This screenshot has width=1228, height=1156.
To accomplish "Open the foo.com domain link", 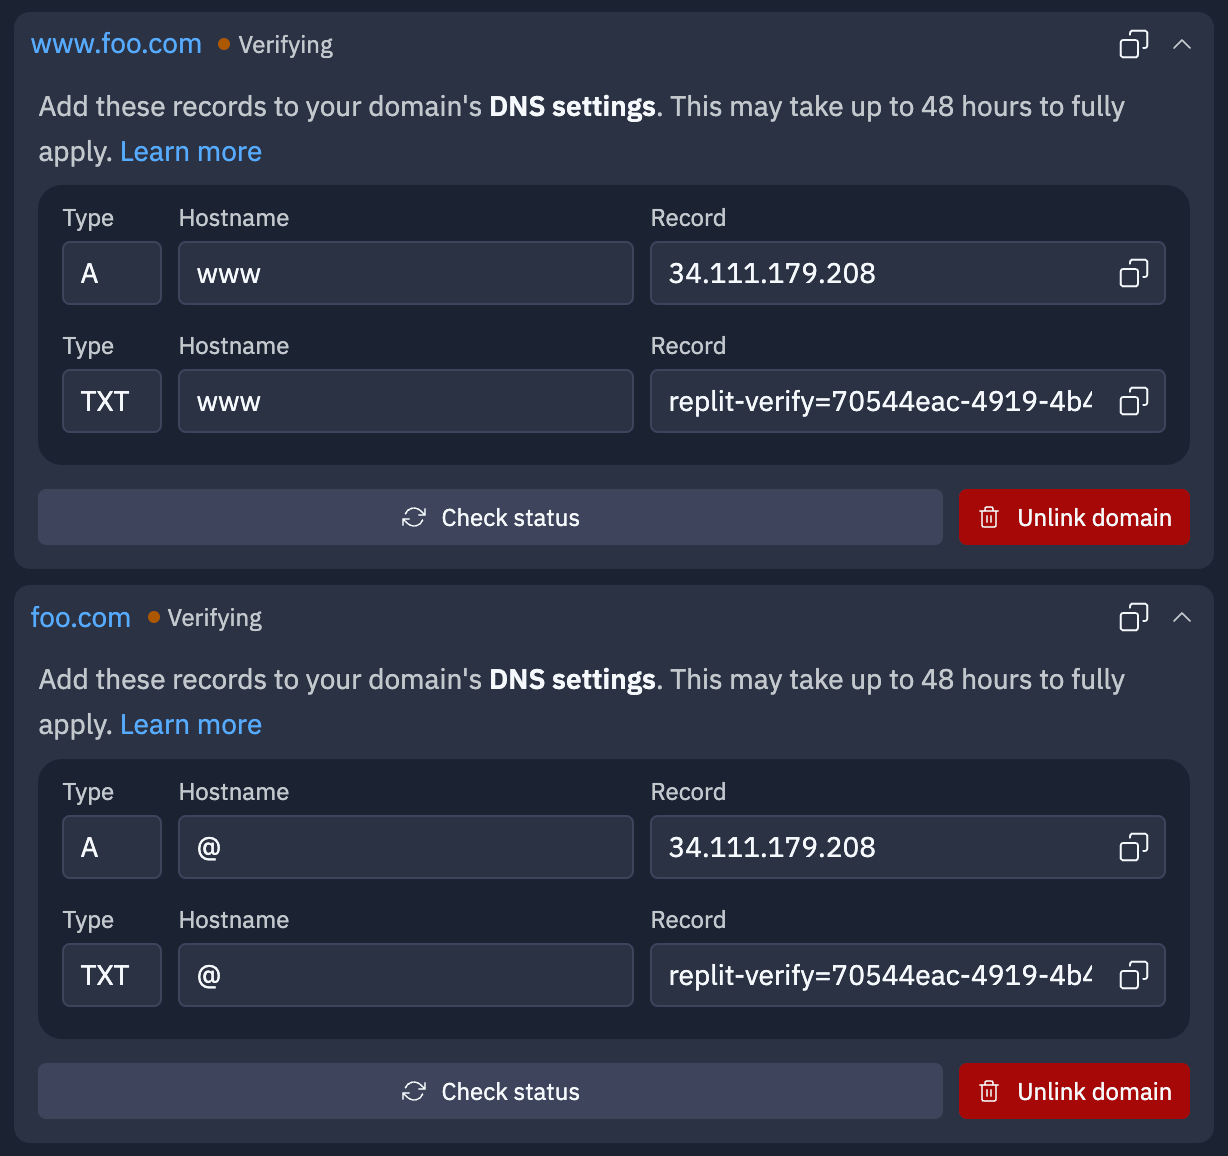I will [x=81, y=617].
